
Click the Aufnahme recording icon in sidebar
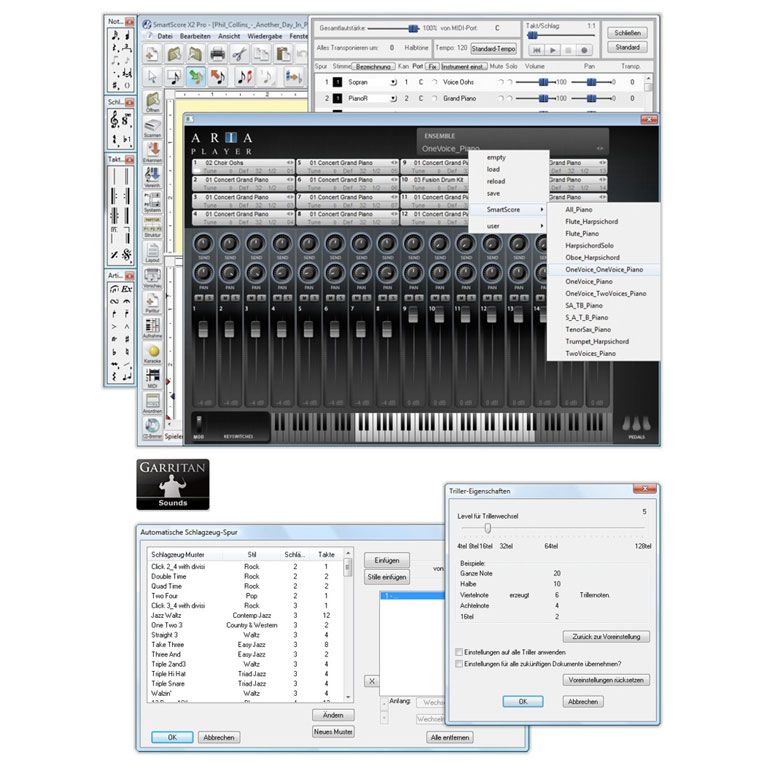point(152,327)
